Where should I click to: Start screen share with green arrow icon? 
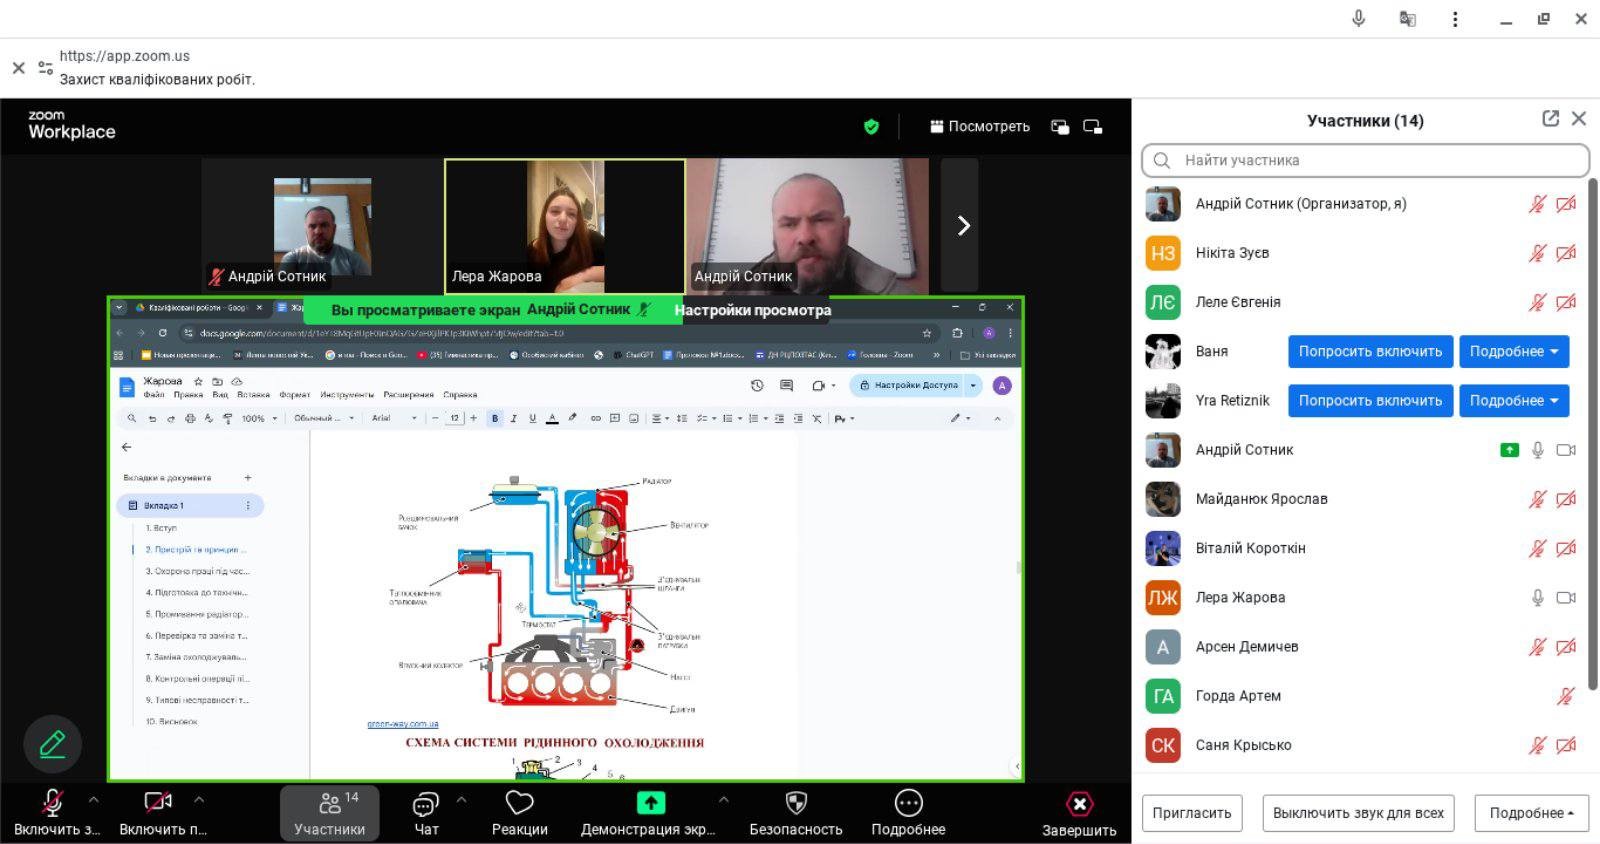point(650,804)
